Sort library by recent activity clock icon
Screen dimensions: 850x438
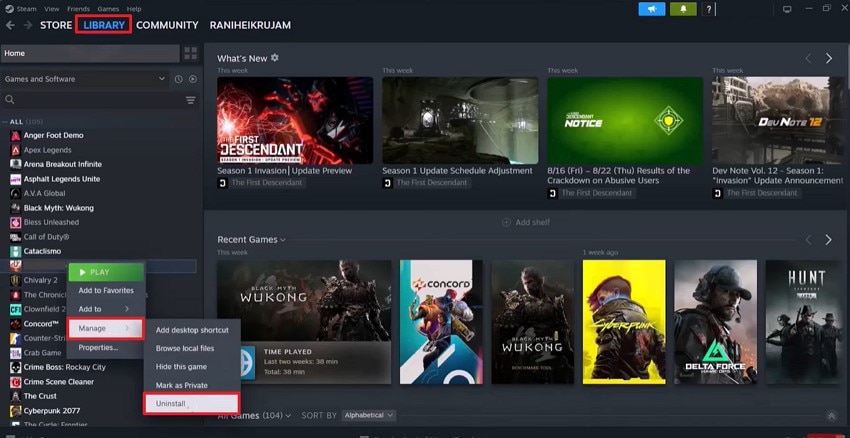(178, 79)
